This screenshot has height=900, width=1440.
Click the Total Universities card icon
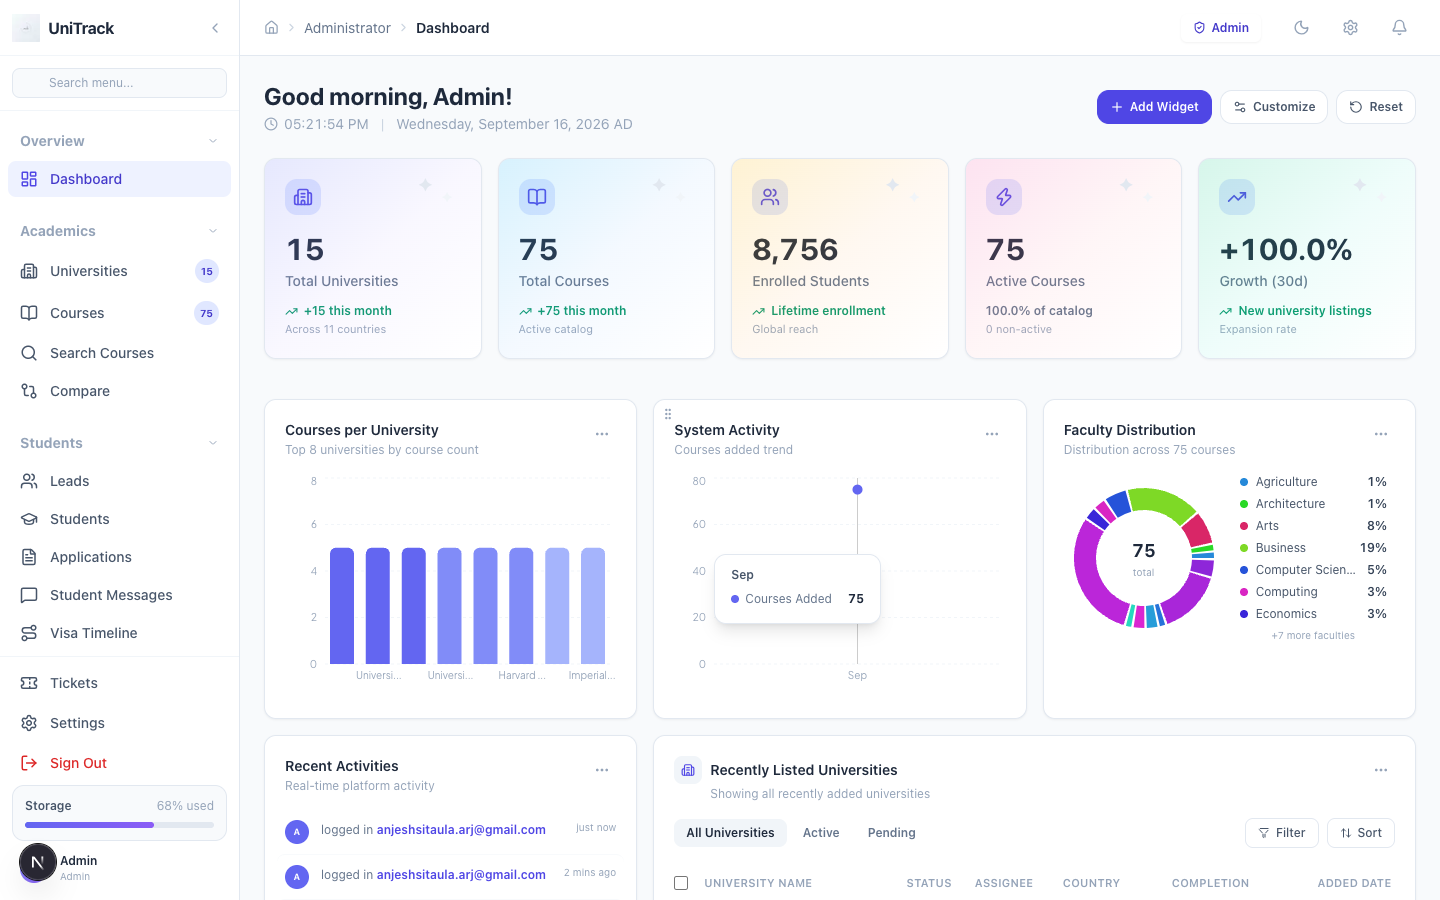(x=303, y=197)
